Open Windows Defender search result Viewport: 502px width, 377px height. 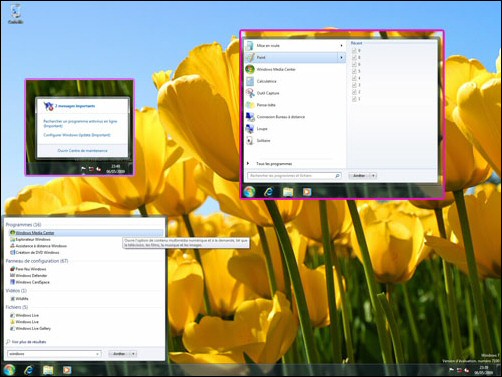point(28,276)
